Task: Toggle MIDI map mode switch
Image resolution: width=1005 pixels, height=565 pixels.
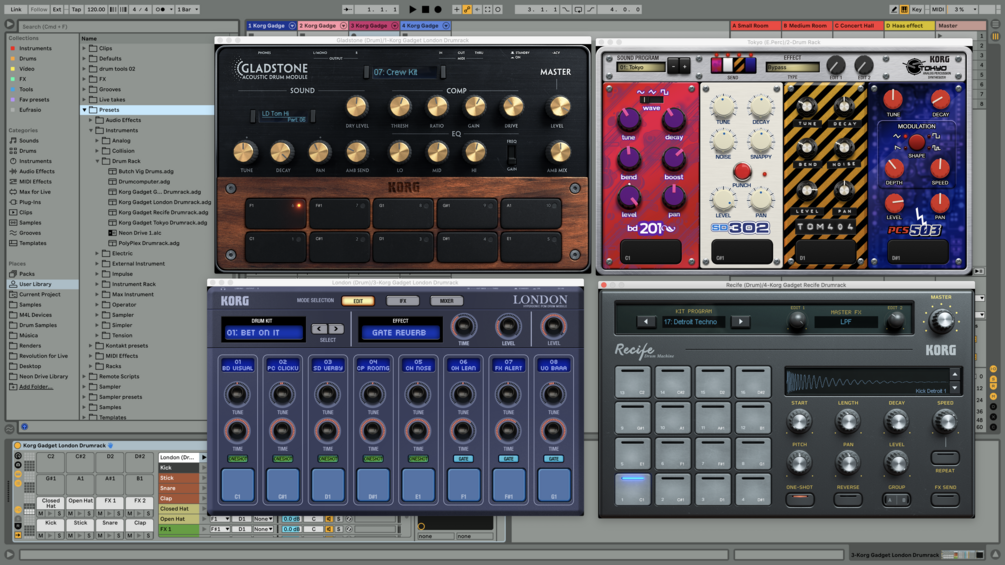Action: 938,9
